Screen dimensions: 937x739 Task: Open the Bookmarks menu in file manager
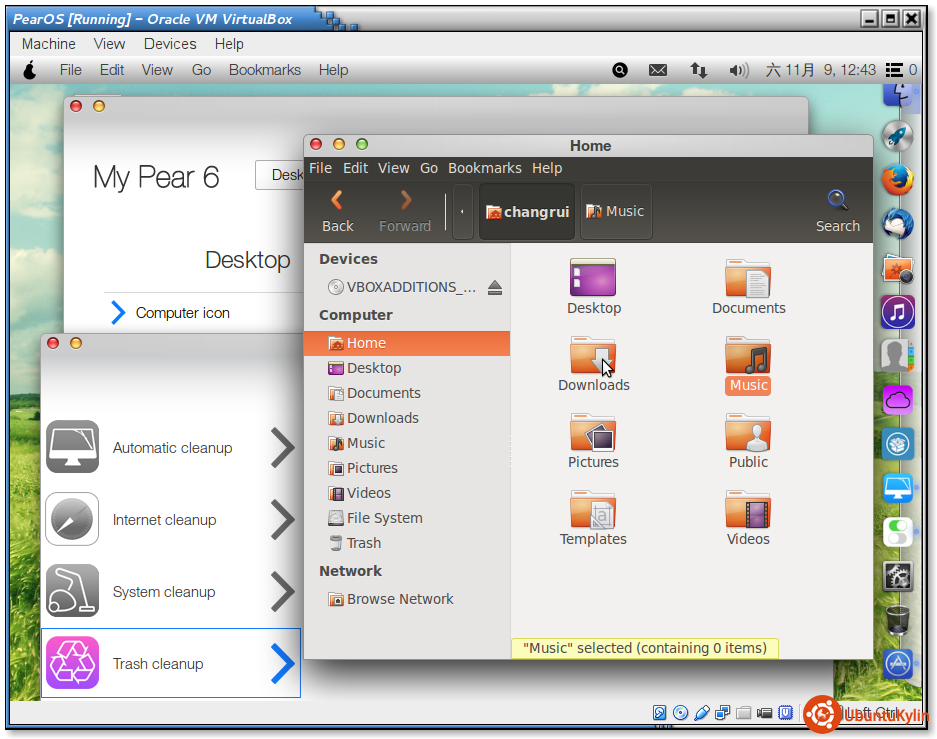[x=484, y=168]
